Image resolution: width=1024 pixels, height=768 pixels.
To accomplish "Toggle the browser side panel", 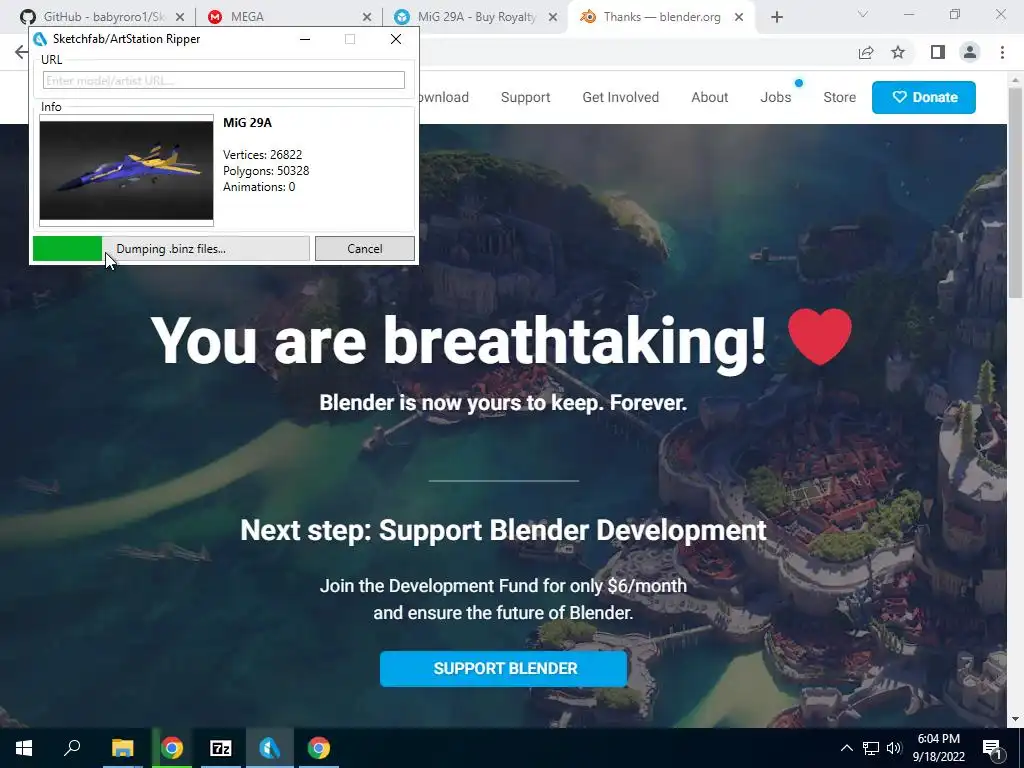I will (x=938, y=52).
